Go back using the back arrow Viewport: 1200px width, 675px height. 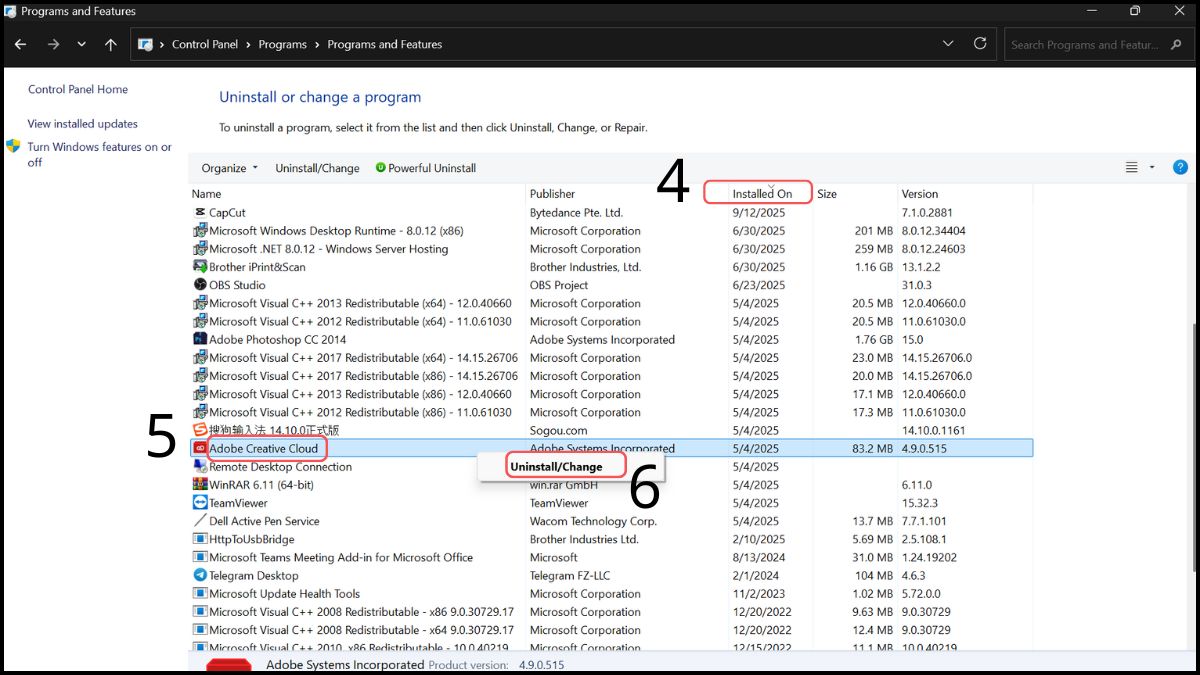(x=20, y=44)
